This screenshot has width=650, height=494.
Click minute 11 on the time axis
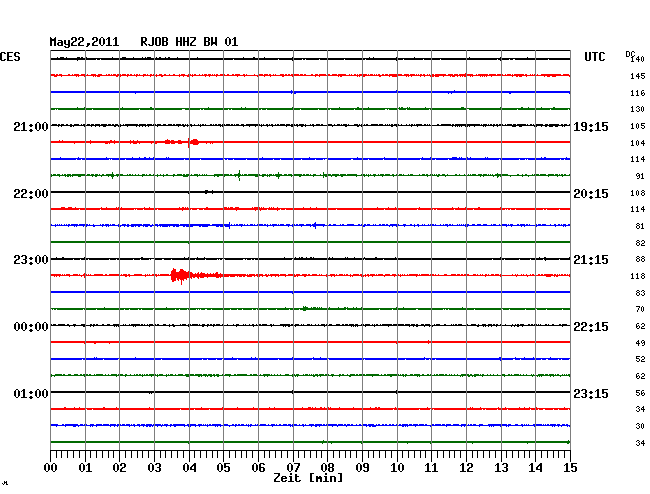point(431,468)
